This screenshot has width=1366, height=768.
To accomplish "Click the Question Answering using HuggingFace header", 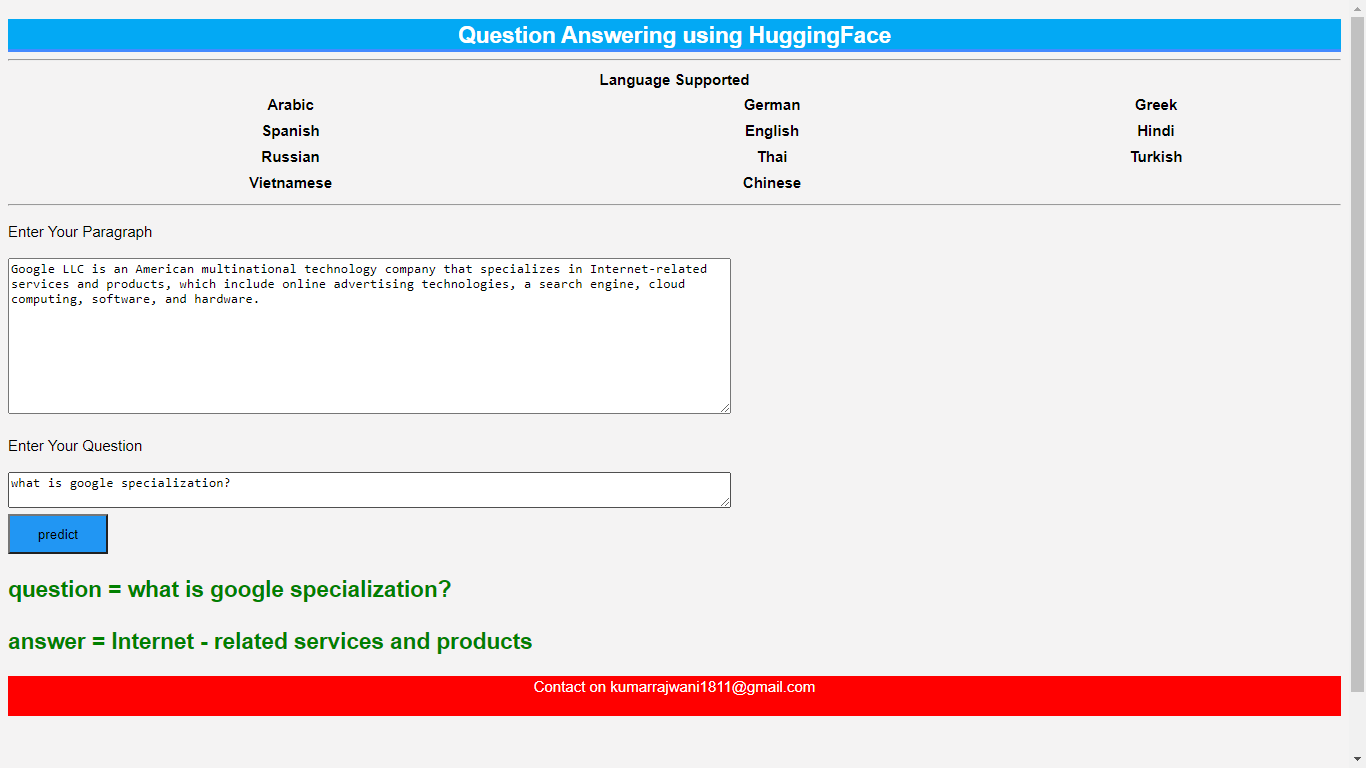I will coord(674,36).
